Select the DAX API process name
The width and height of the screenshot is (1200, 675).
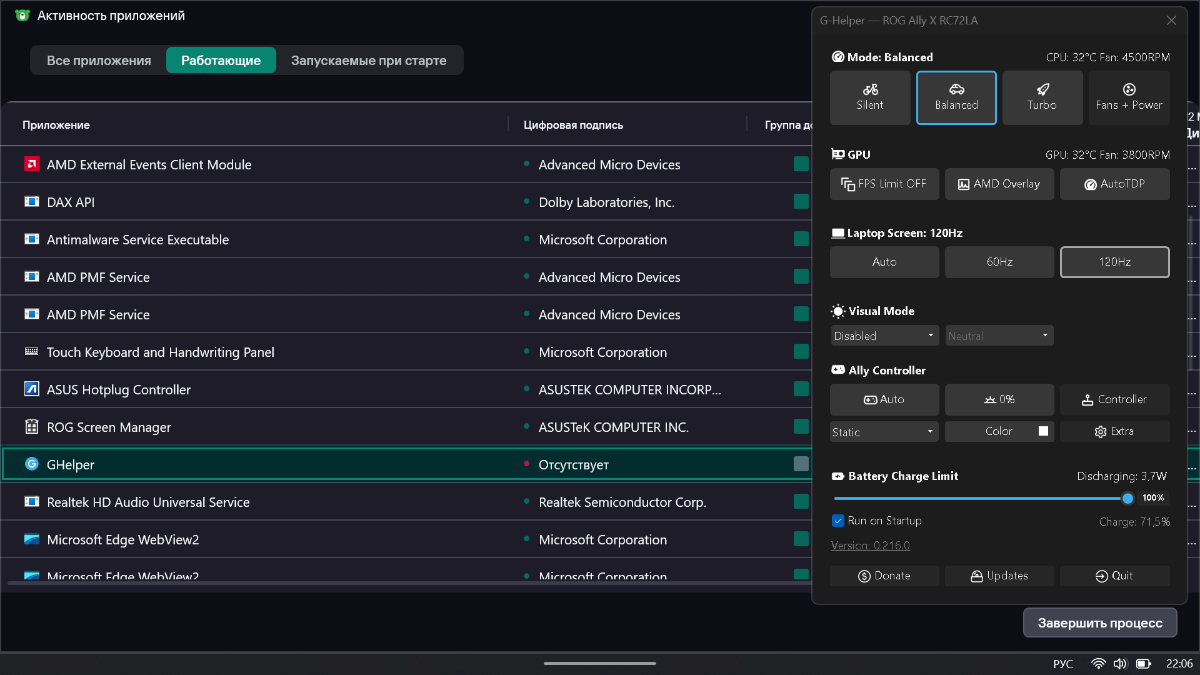coord(71,202)
